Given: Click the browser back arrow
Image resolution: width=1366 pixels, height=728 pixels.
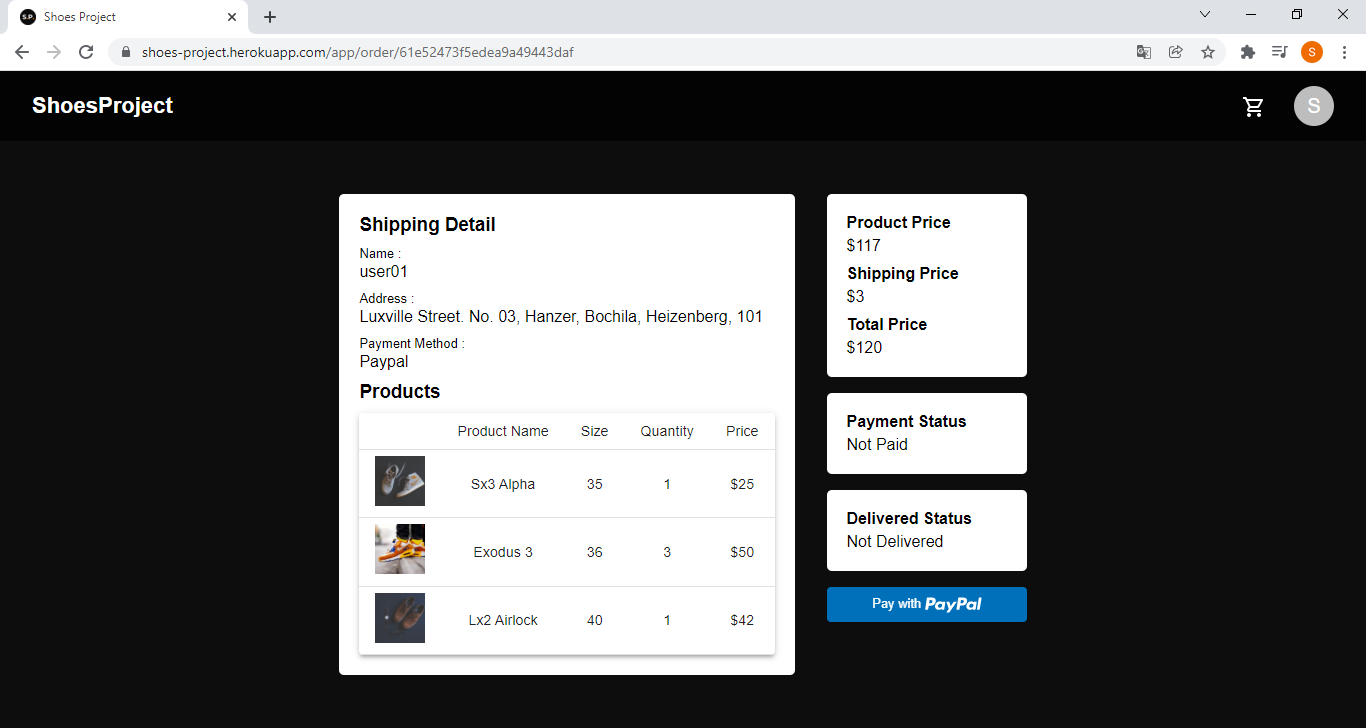Looking at the screenshot, I should coord(21,52).
